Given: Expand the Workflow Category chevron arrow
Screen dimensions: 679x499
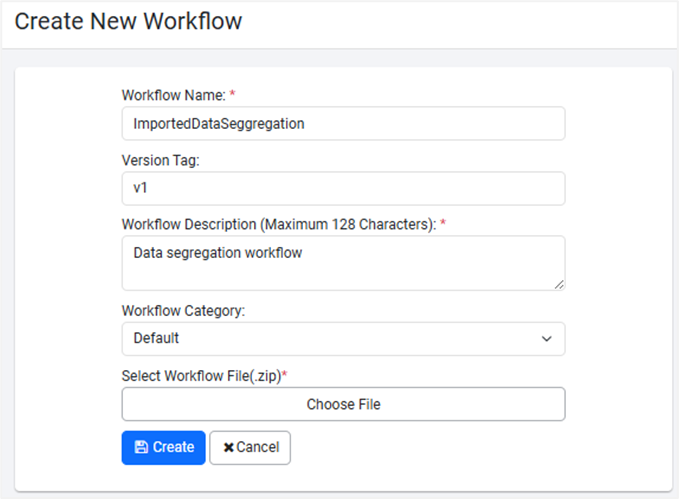Looking at the screenshot, I should pos(546,339).
